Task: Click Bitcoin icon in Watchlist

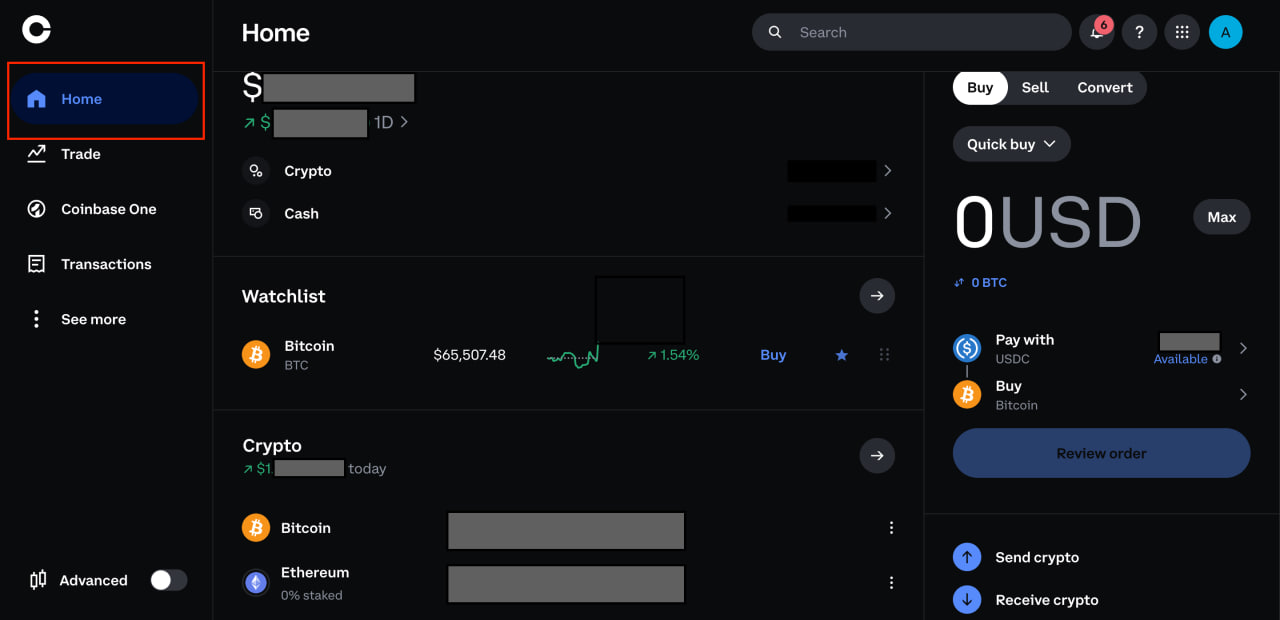Action: point(256,355)
